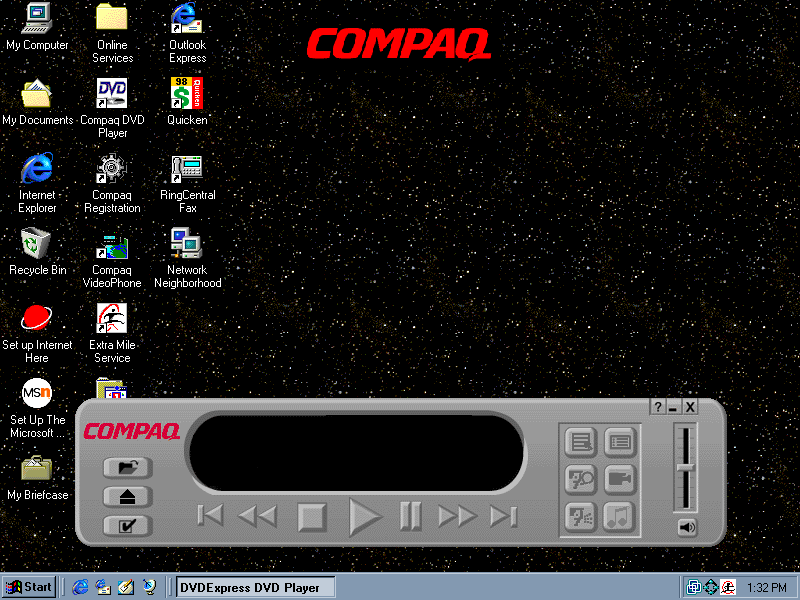Select the Extra Mile Service shortcut
800x600 pixels.
coord(112,333)
